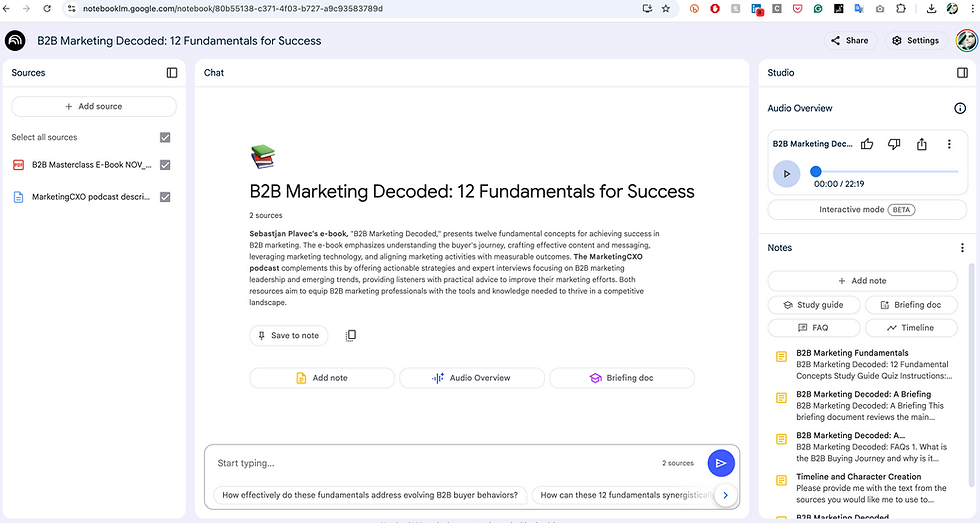This screenshot has height=523, width=980.
Task: Bookmark this page with star icon
Action: [x=666, y=9]
